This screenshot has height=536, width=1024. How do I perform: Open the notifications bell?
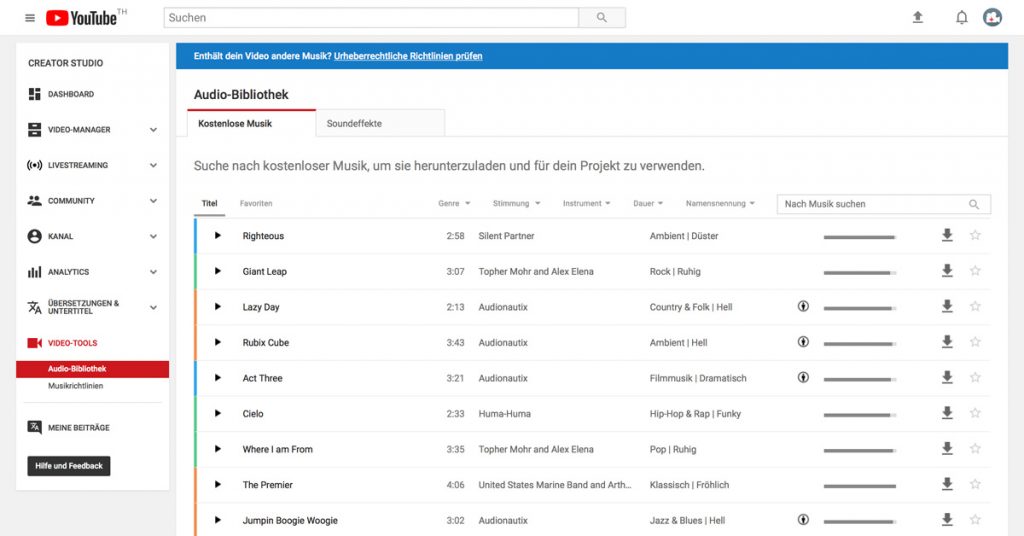961,18
